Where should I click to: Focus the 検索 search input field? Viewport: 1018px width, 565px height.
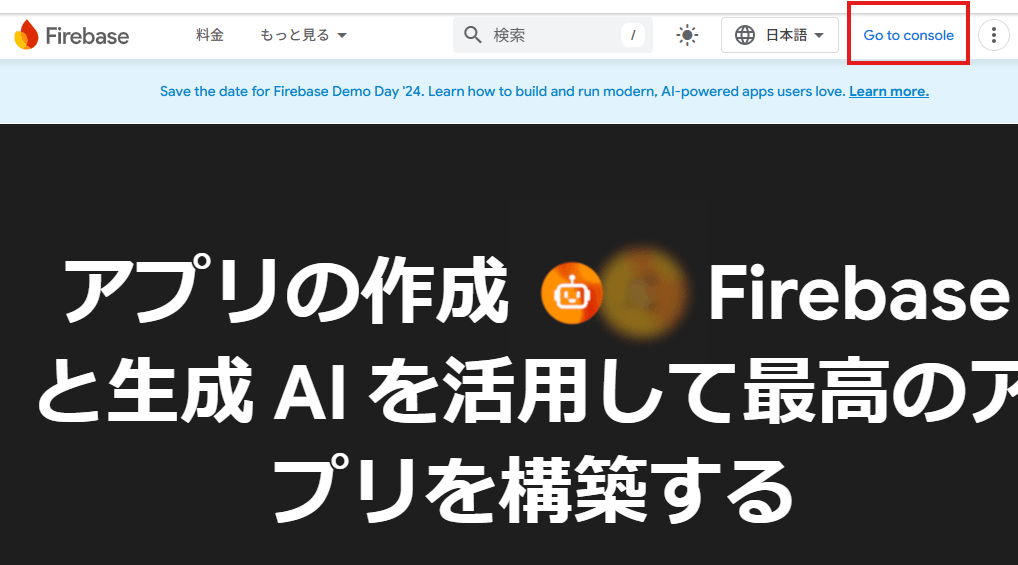click(x=552, y=35)
